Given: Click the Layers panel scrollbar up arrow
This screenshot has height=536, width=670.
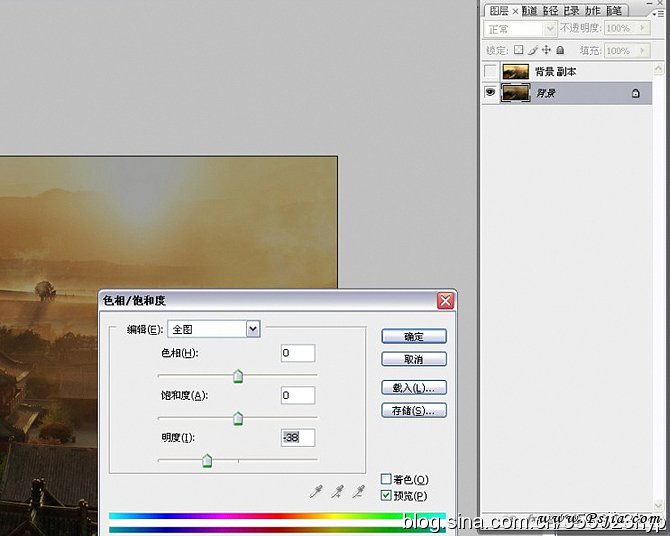Looking at the screenshot, I should (658, 68).
